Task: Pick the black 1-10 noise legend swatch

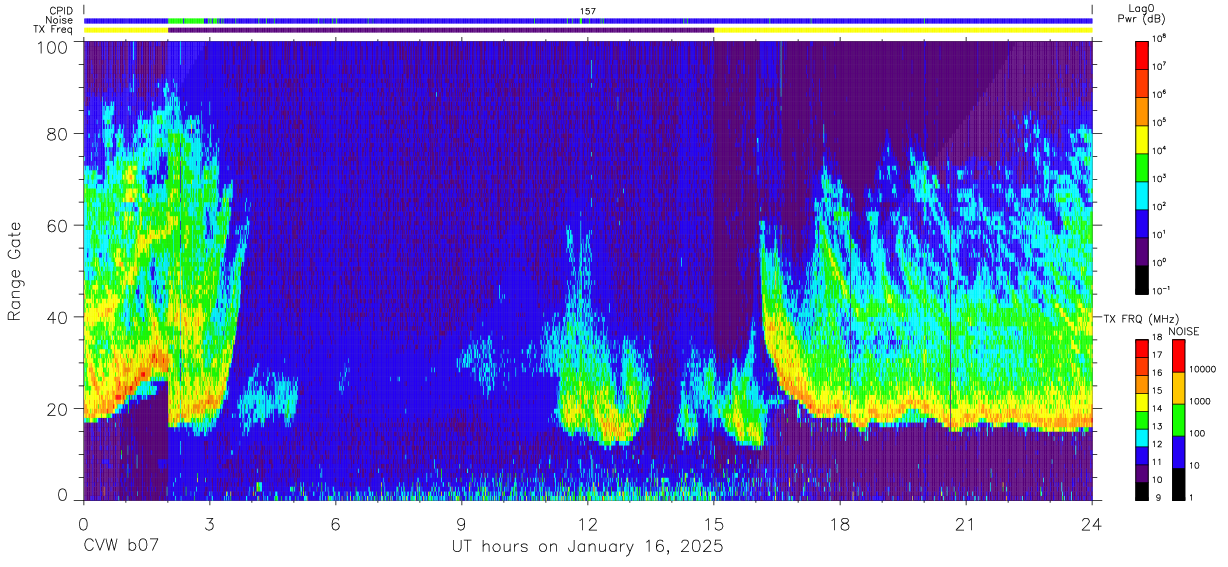Action: click(1179, 483)
